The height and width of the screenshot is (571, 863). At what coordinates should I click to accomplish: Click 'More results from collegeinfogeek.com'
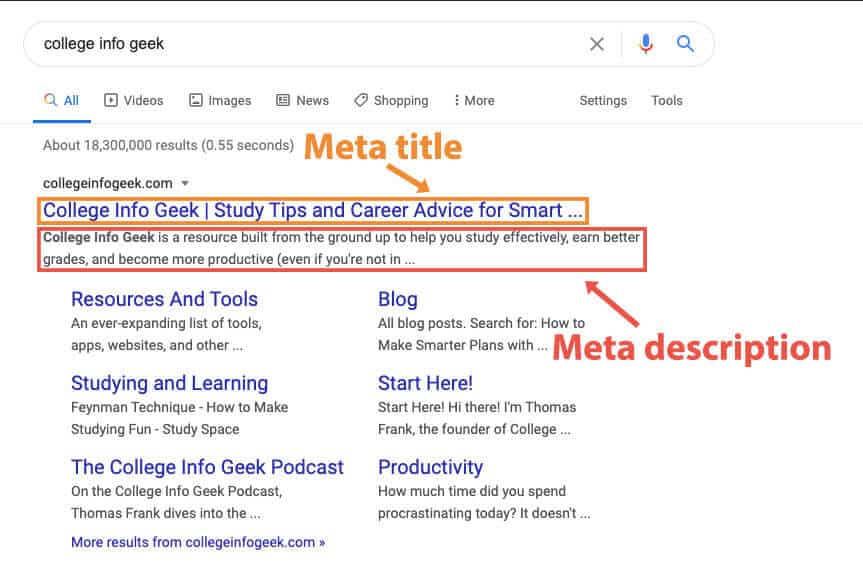coord(198,542)
